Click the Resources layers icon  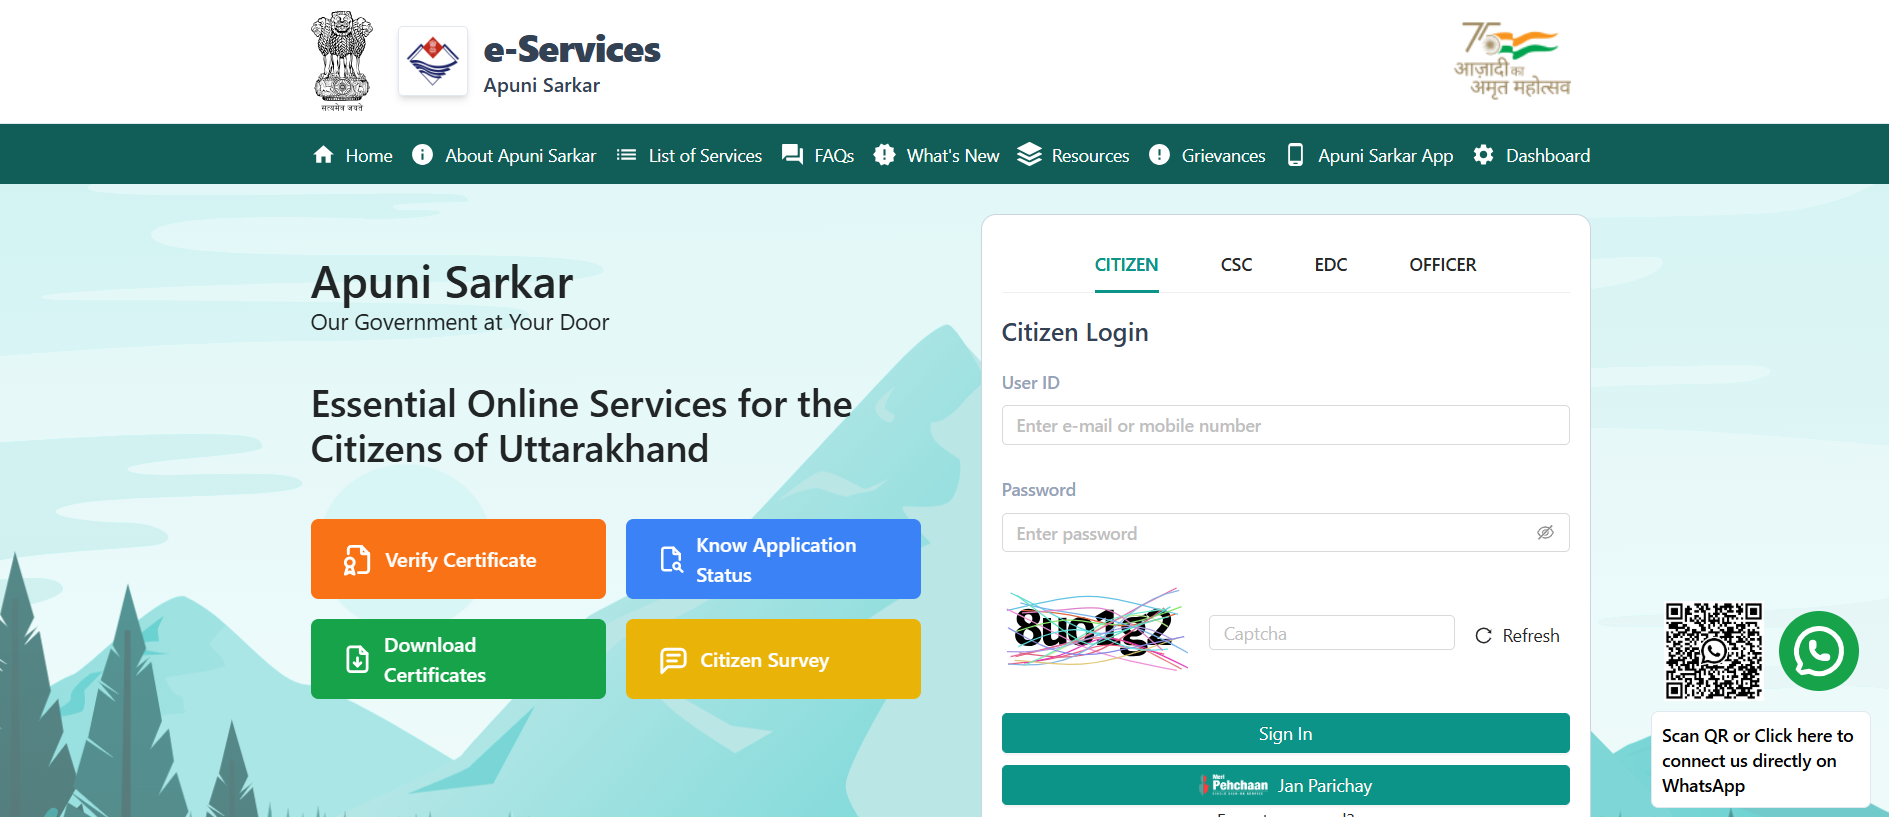tap(1029, 155)
